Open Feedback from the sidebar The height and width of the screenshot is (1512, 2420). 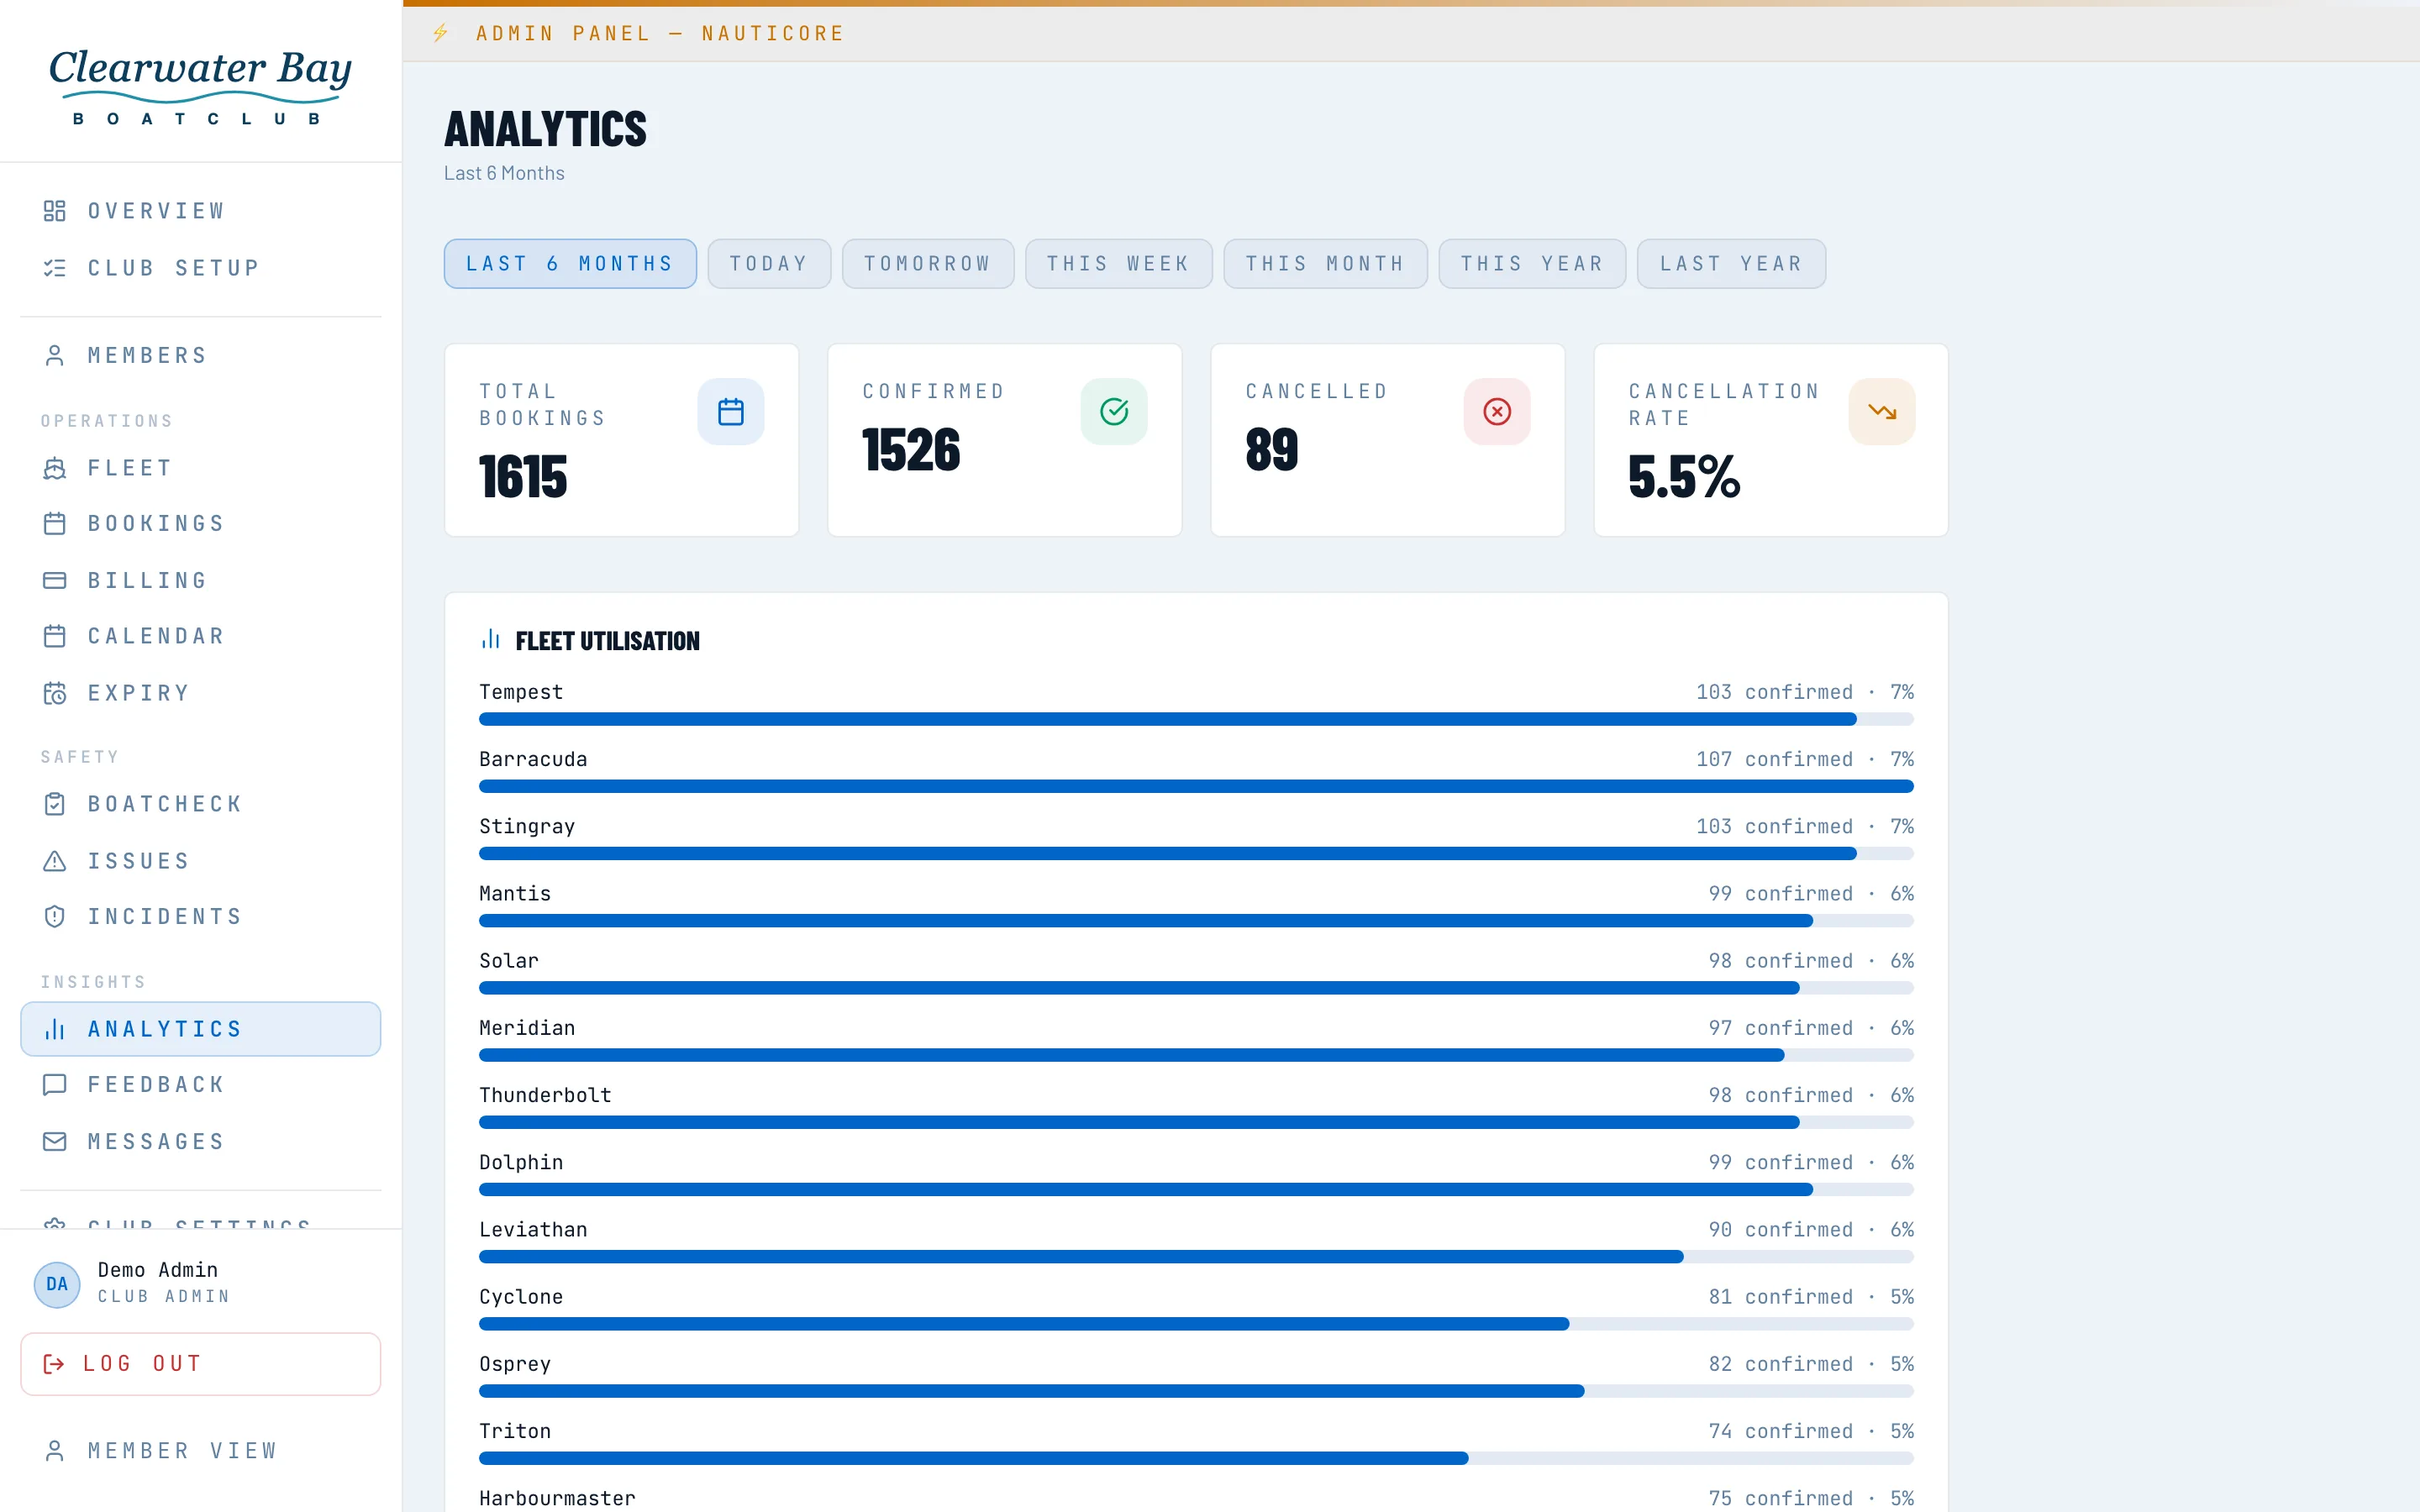click(x=200, y=1085)
